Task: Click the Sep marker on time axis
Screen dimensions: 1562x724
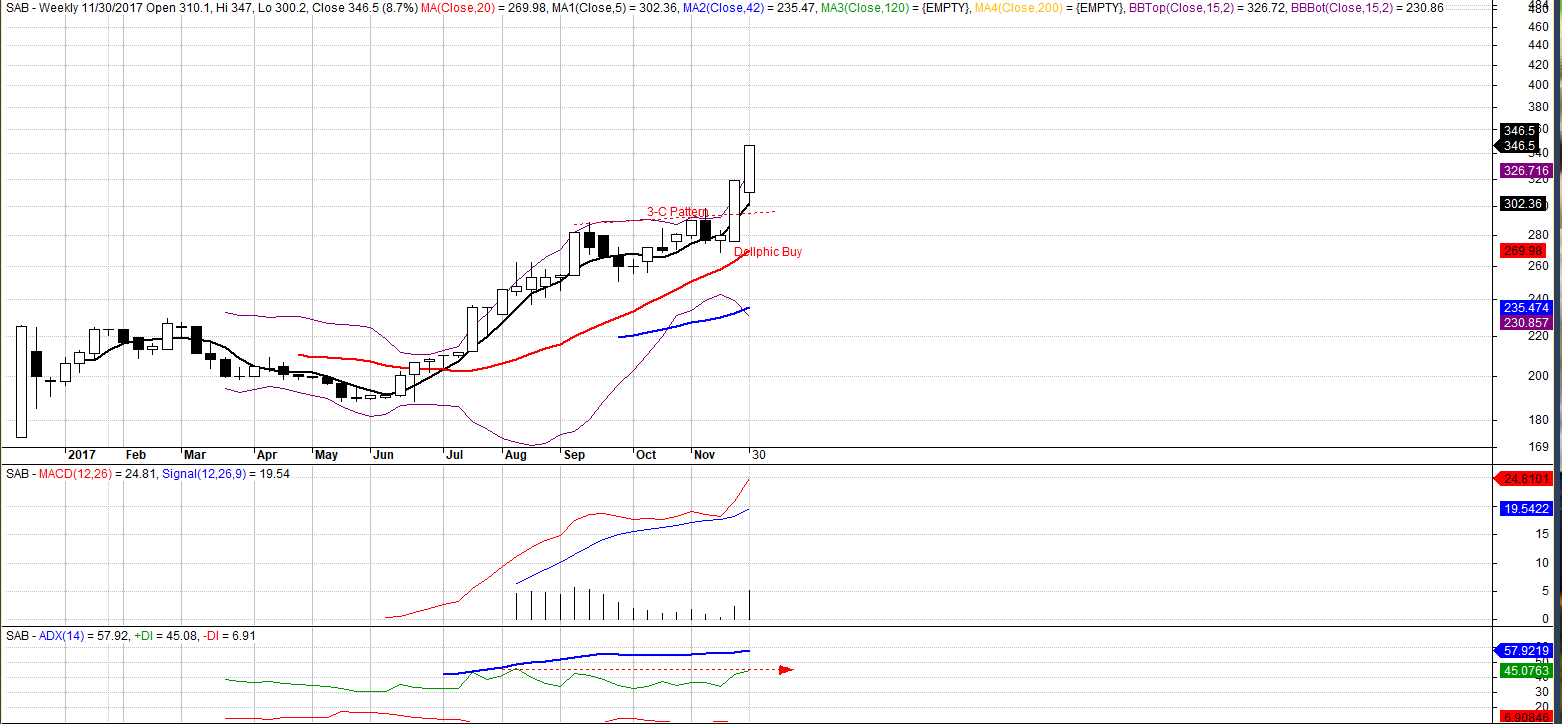Action: 574,455
